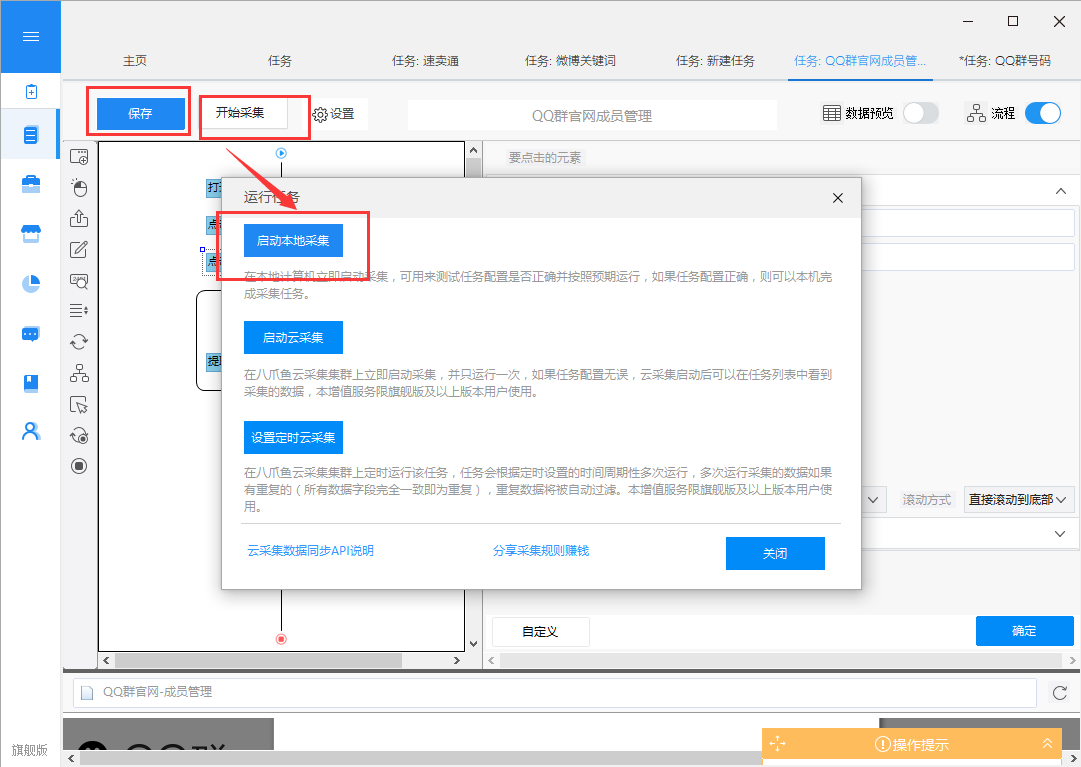Open the hamburger menu in the sidebar
Viewport: 1081px width, 767px height.
click(x=30, y=37)
